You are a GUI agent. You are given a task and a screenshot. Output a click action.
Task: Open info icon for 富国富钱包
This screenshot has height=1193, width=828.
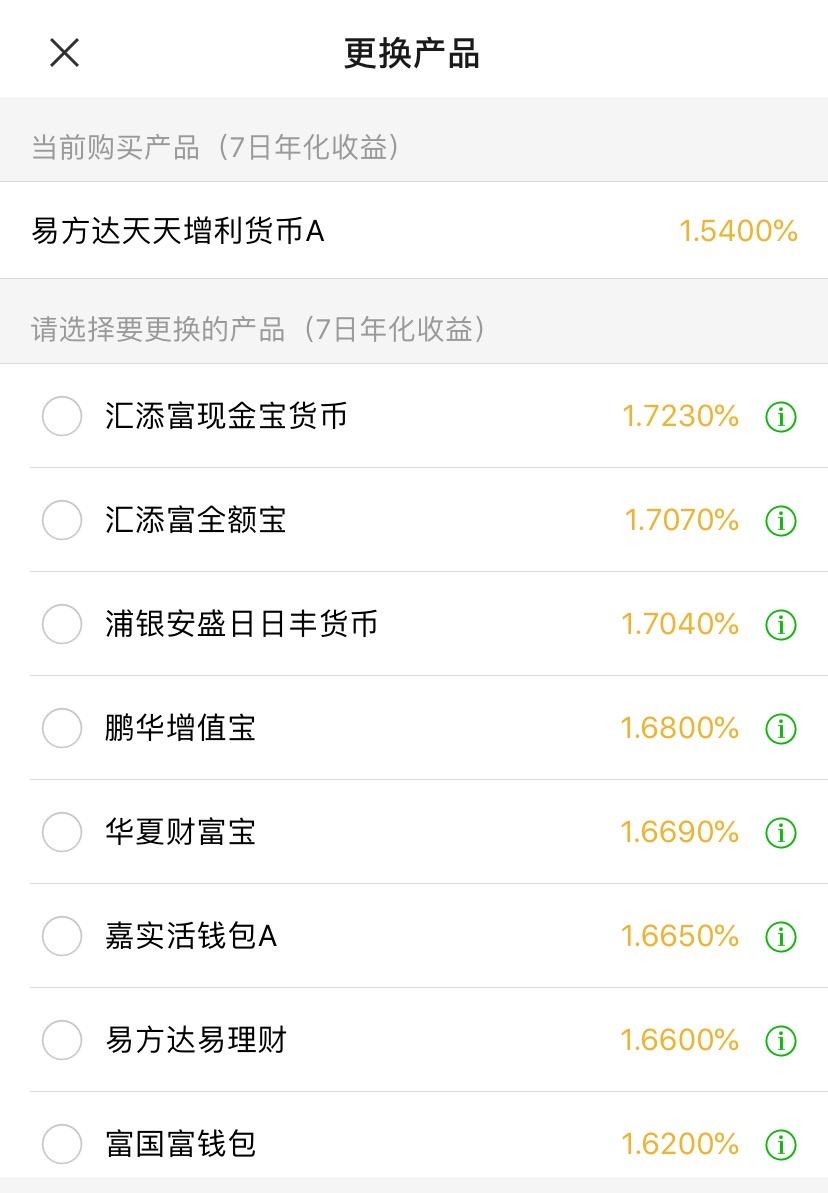780,1144
